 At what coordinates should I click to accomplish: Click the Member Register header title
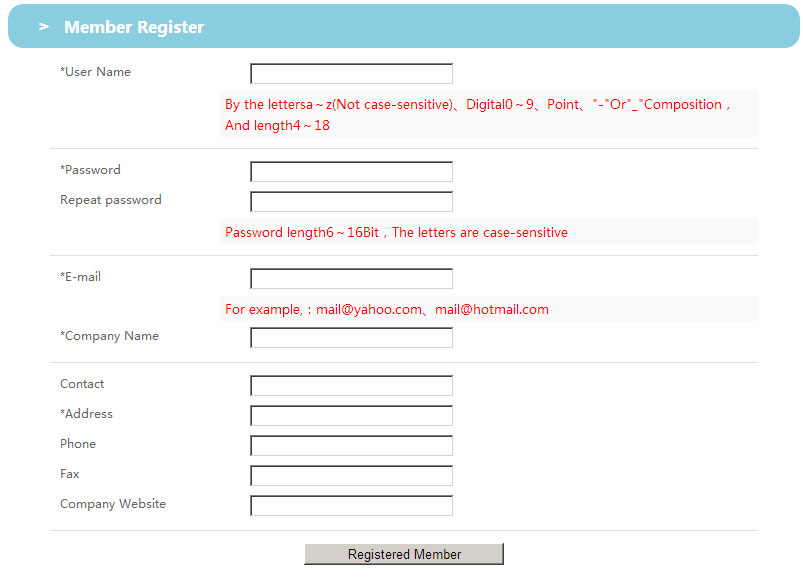click(x=134, y=28)
